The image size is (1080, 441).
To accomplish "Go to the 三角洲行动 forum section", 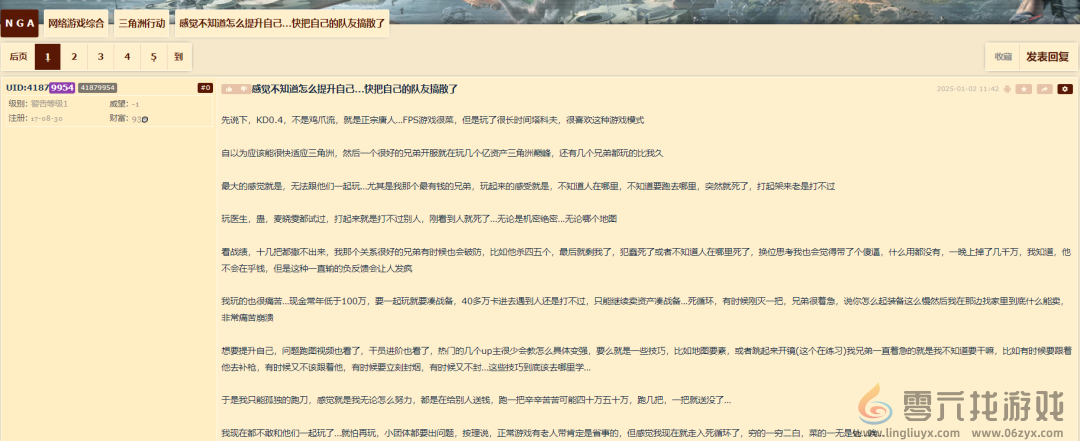I will (x=141, y=22).
